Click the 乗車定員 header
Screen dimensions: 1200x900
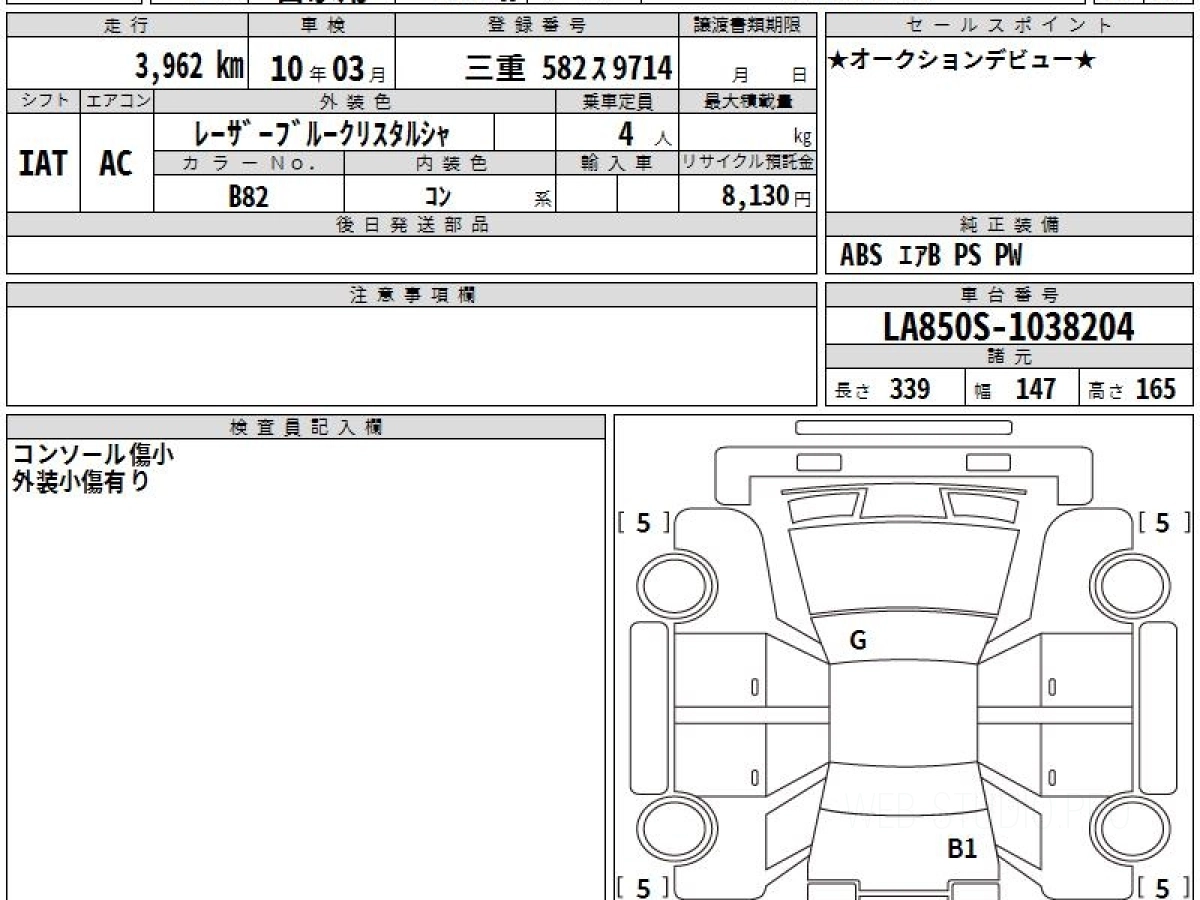[x=617, y=101]
